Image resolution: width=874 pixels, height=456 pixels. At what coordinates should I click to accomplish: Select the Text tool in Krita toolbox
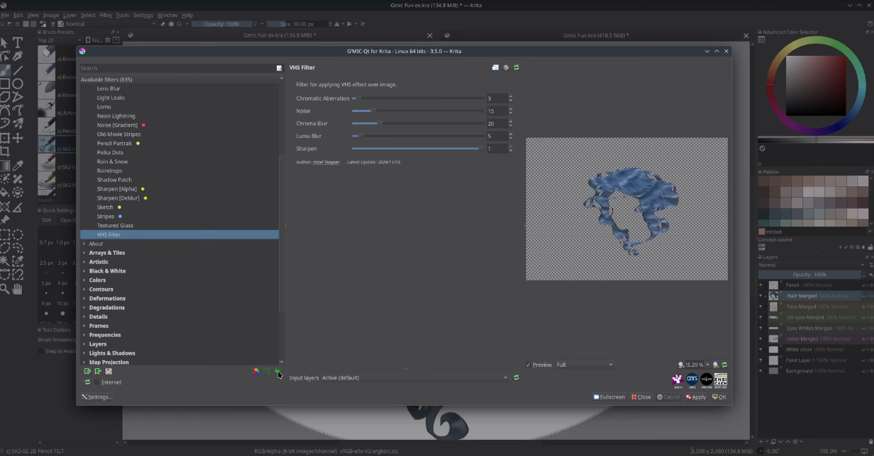[x=17, y=42]
